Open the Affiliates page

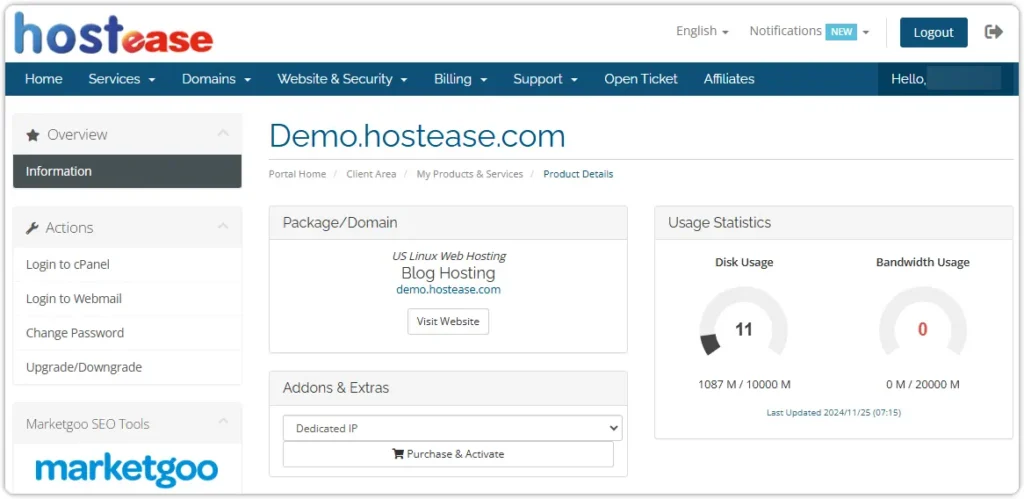click(729, 79)
